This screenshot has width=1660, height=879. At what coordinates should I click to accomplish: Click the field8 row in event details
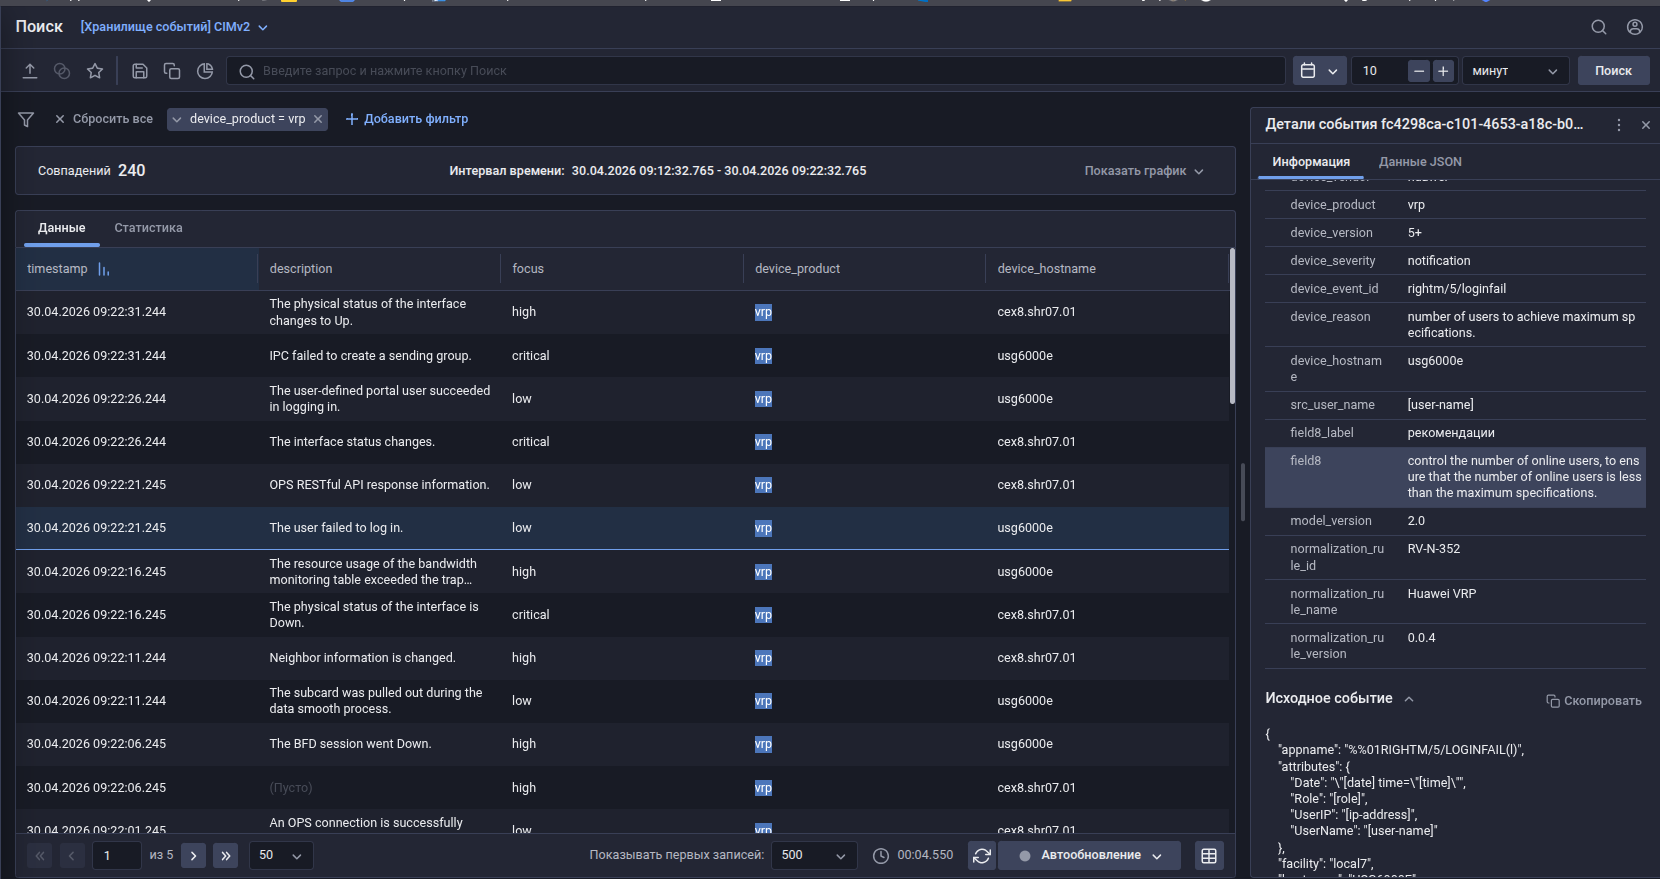(1455, 477)
